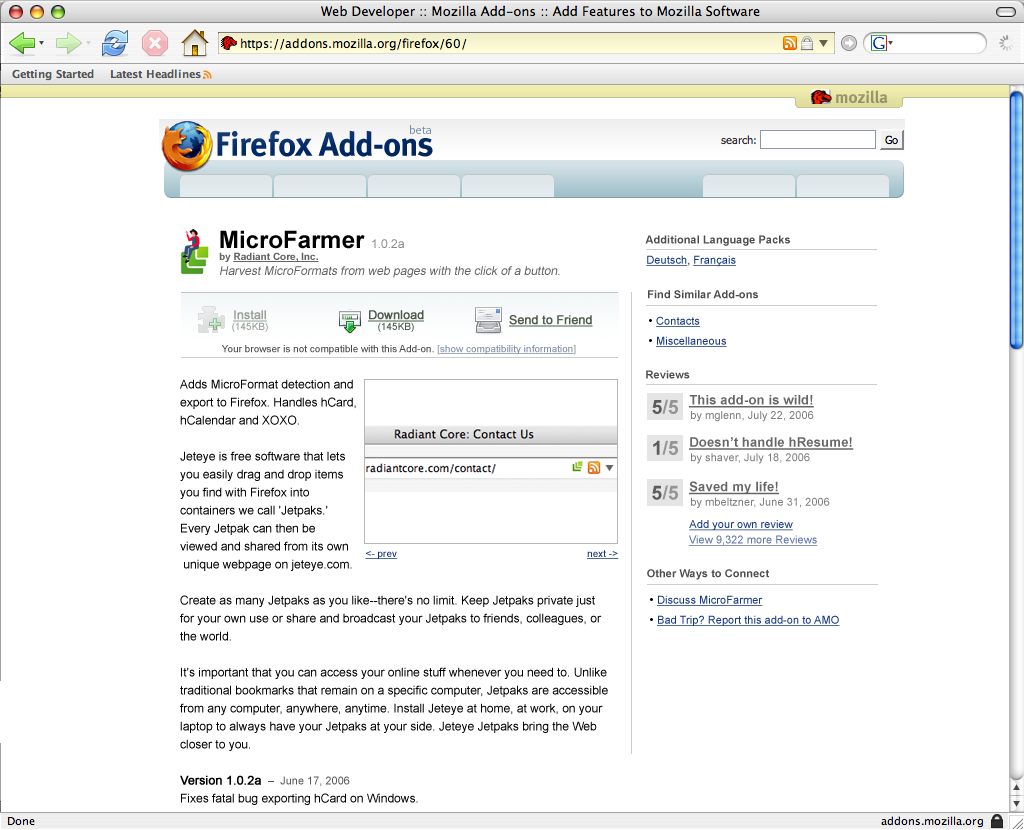Click the microformat icon in the preview URL bar
The width and height of the screenshot is (1024, 830).
(x=577, y=467)
